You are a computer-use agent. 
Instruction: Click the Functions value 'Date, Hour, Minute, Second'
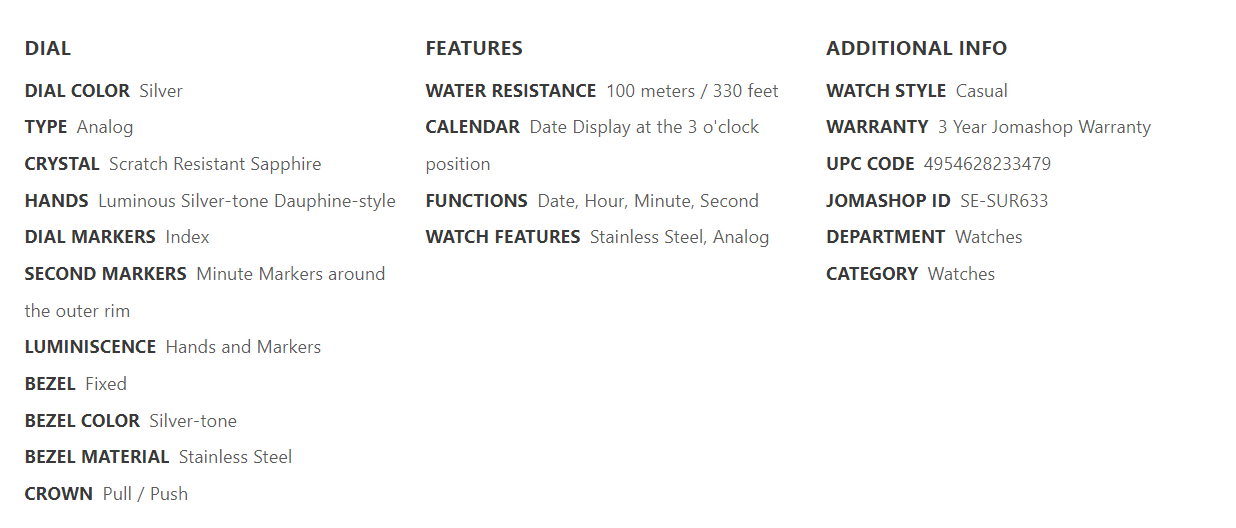648,201
